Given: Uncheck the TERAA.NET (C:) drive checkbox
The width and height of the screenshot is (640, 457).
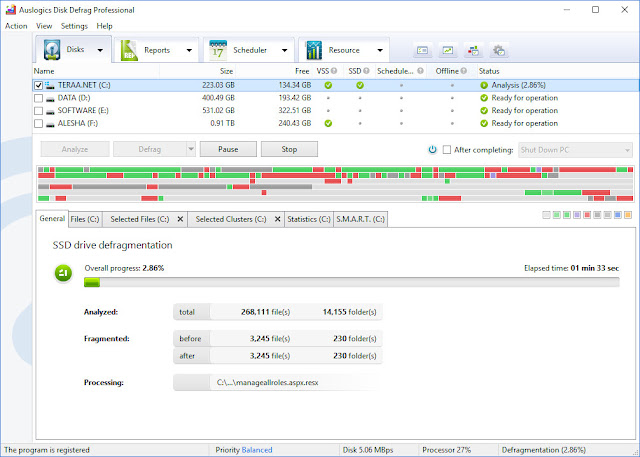Looking at the screenshot, I should tap(38, 85).
